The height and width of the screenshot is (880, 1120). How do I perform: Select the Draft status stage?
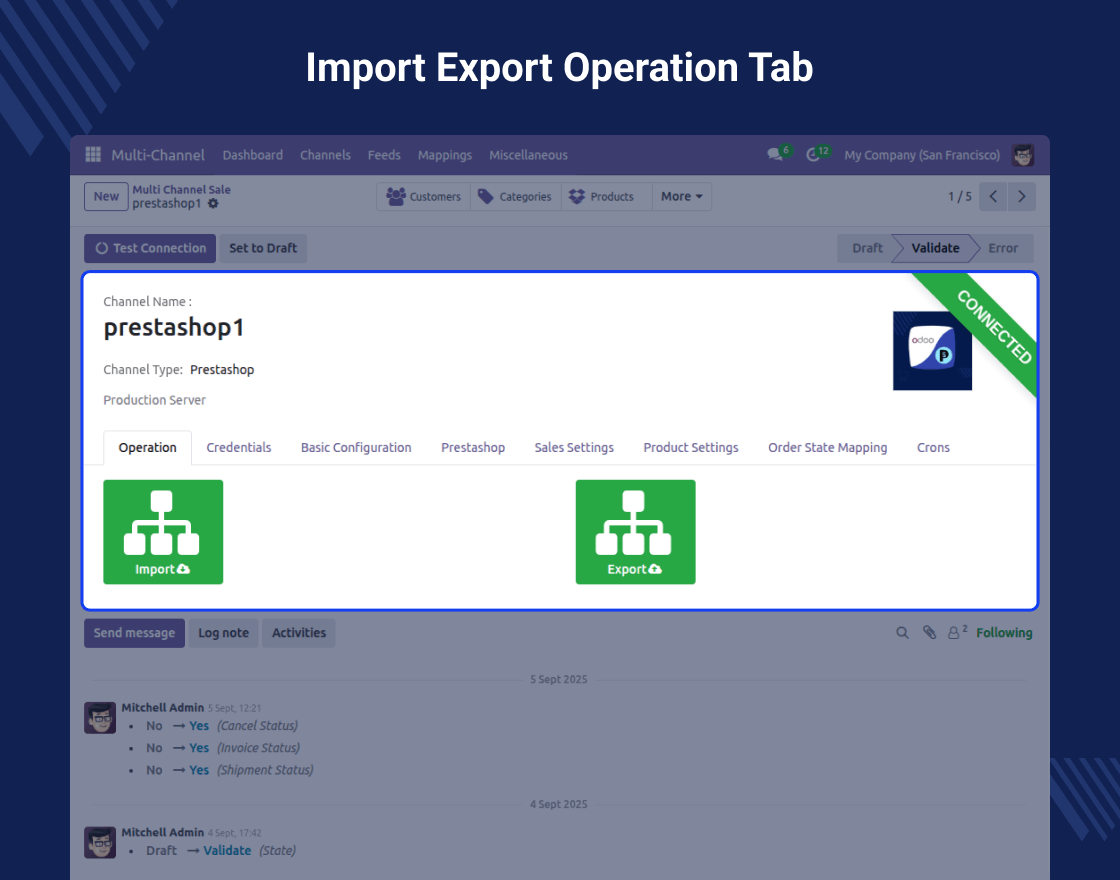coord(867,248)
